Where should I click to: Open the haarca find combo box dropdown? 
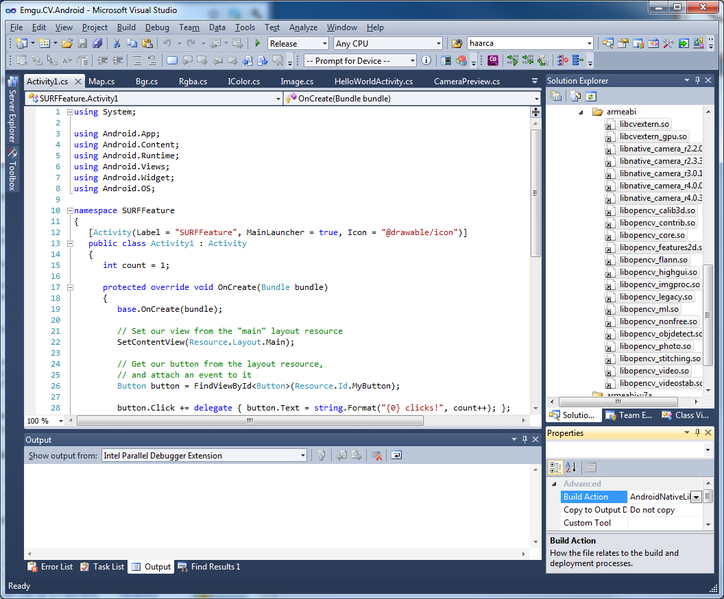click(589, 43)
